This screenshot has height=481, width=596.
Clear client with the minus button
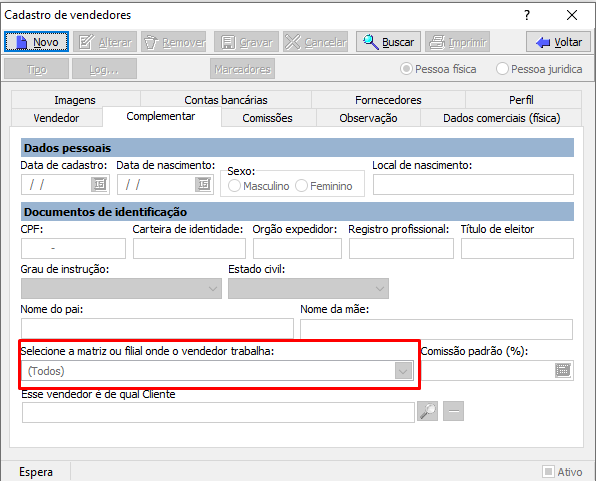pos(453,411)
